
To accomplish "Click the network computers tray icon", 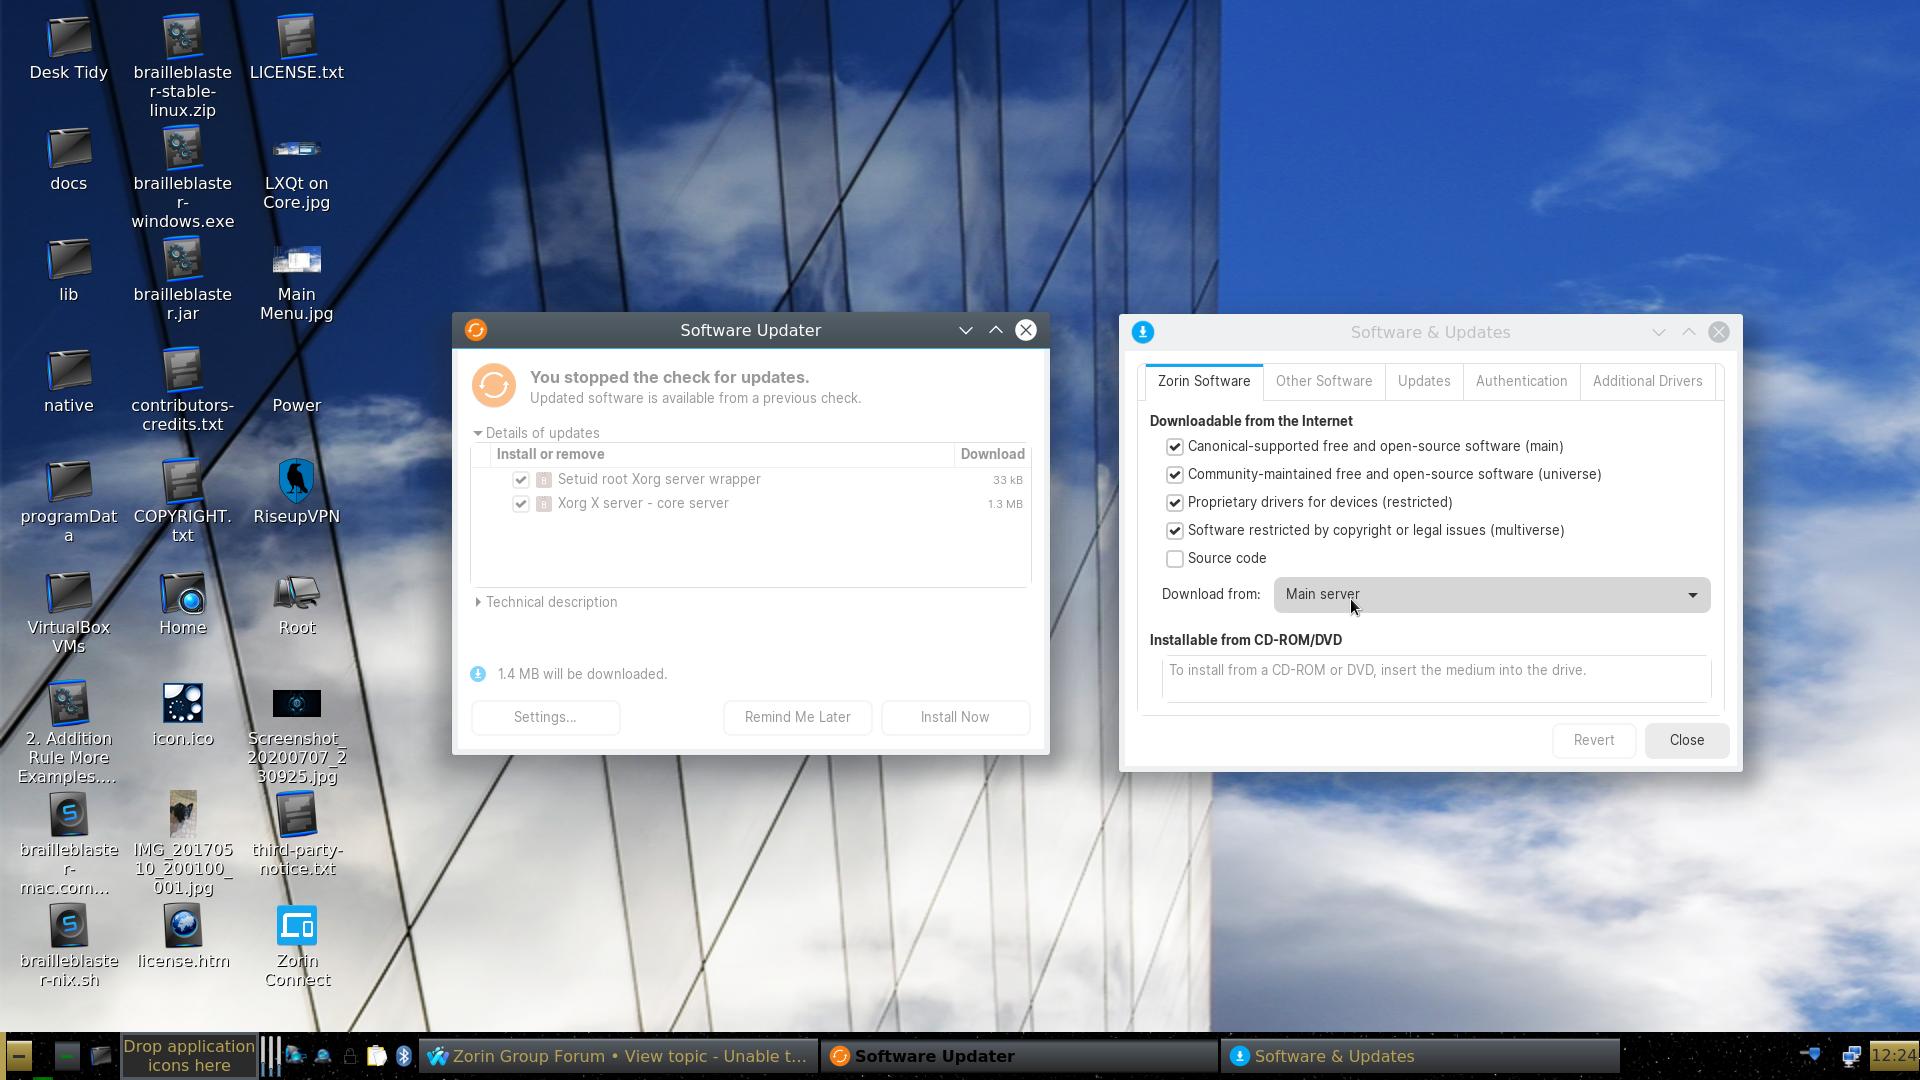I will (x=1851, y=1056).
